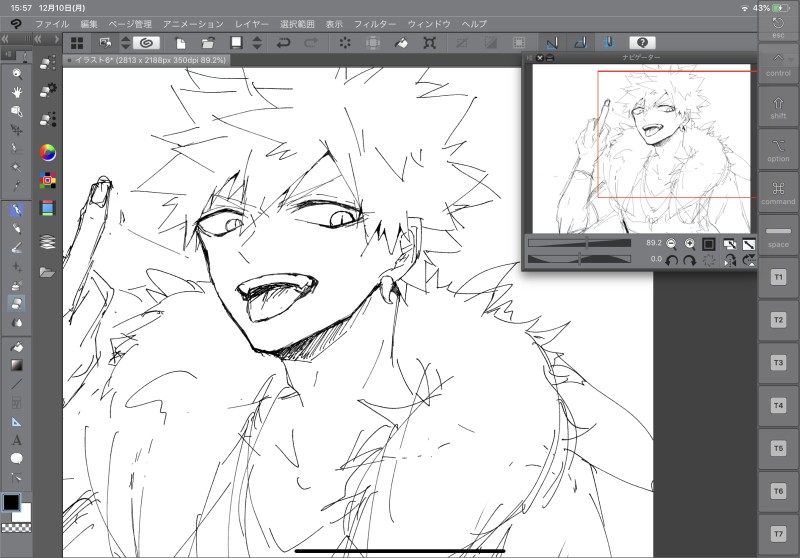
Task: Select the Brush tool
Action: coord(17,248)
